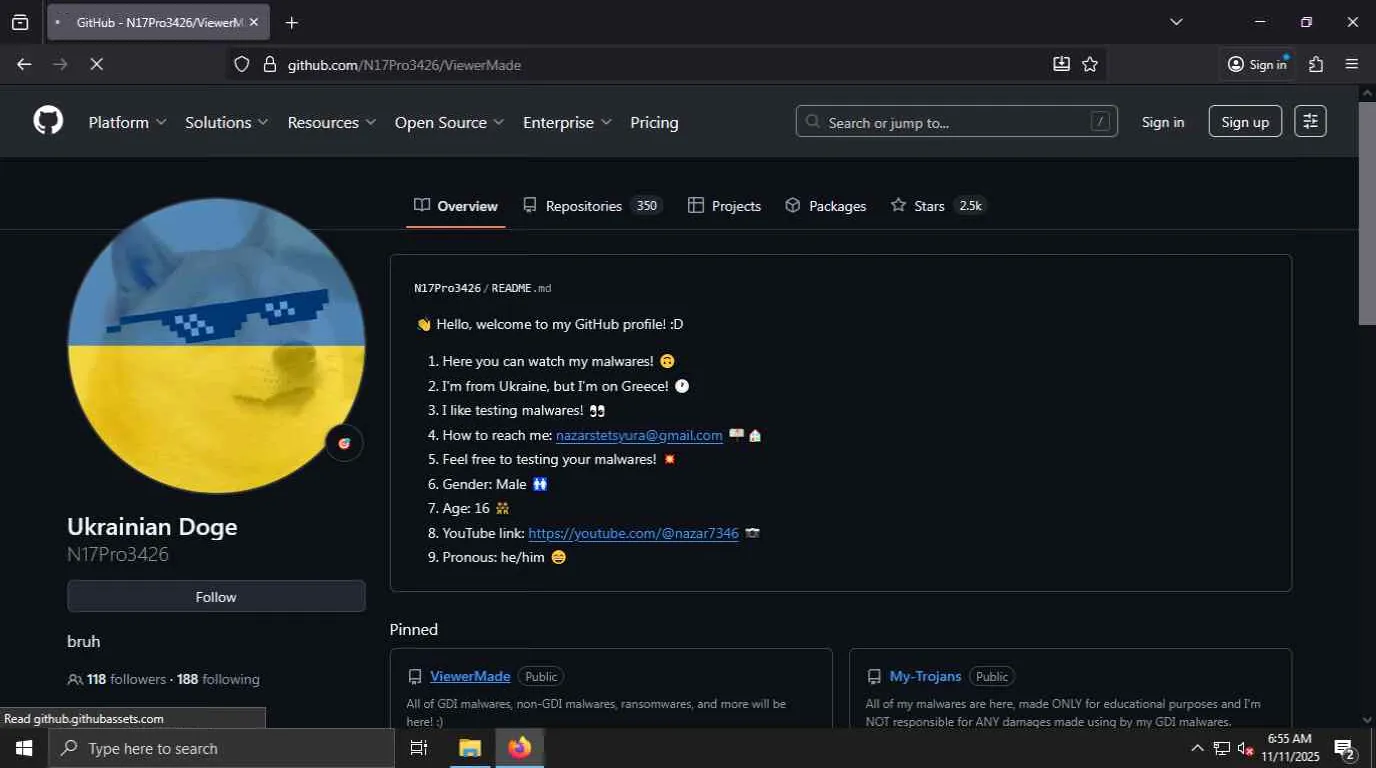Image resolution: width=1376 pixels, height=768 pixels.
Task: Click the 'Gender: Male' README line
Action: [x=496, y=484]
